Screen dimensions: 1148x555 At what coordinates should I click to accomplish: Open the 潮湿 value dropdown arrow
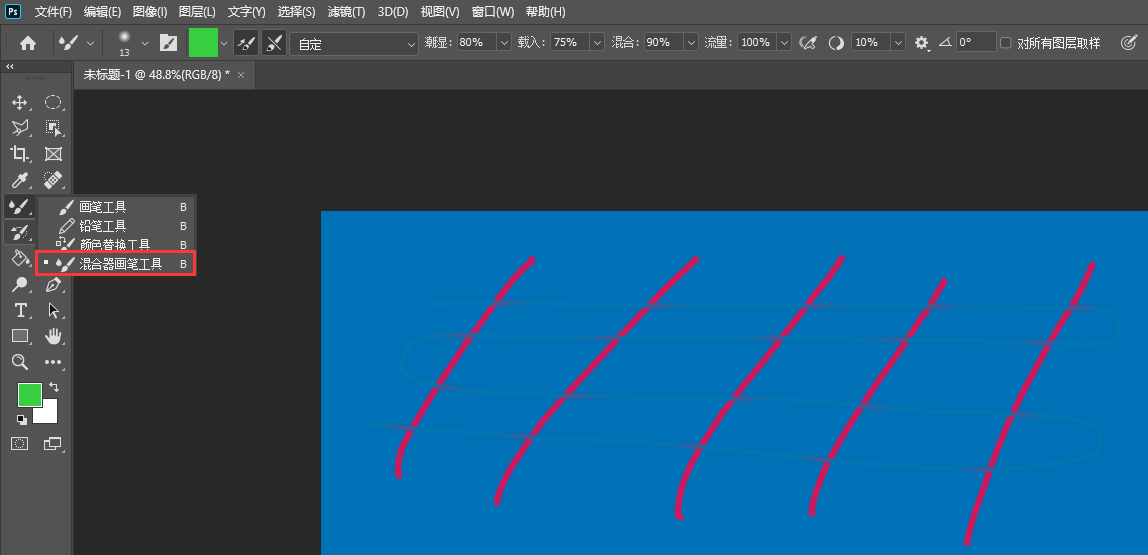pos(504,42)
